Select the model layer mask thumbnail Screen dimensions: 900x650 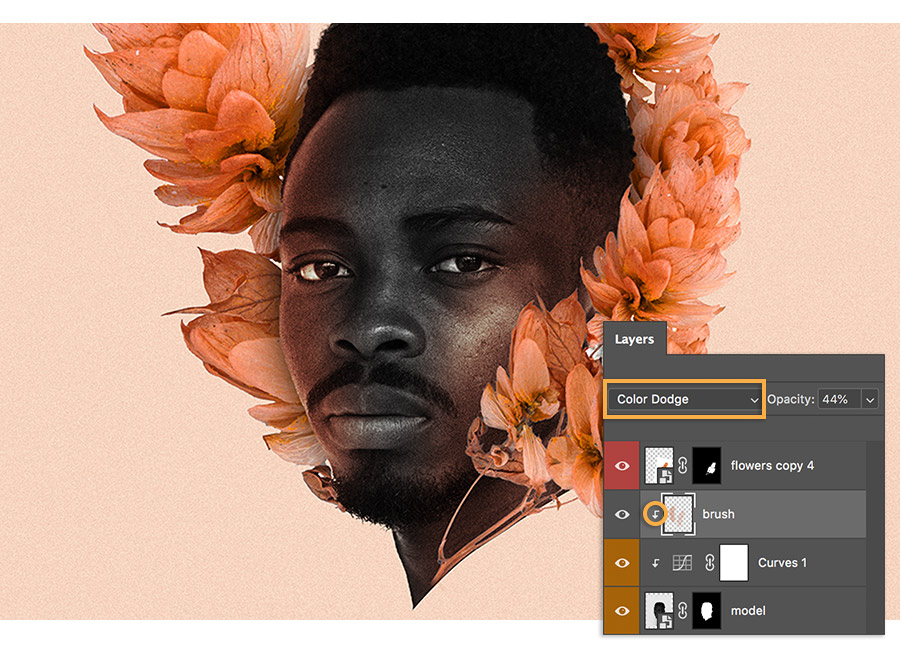[707, 611]
